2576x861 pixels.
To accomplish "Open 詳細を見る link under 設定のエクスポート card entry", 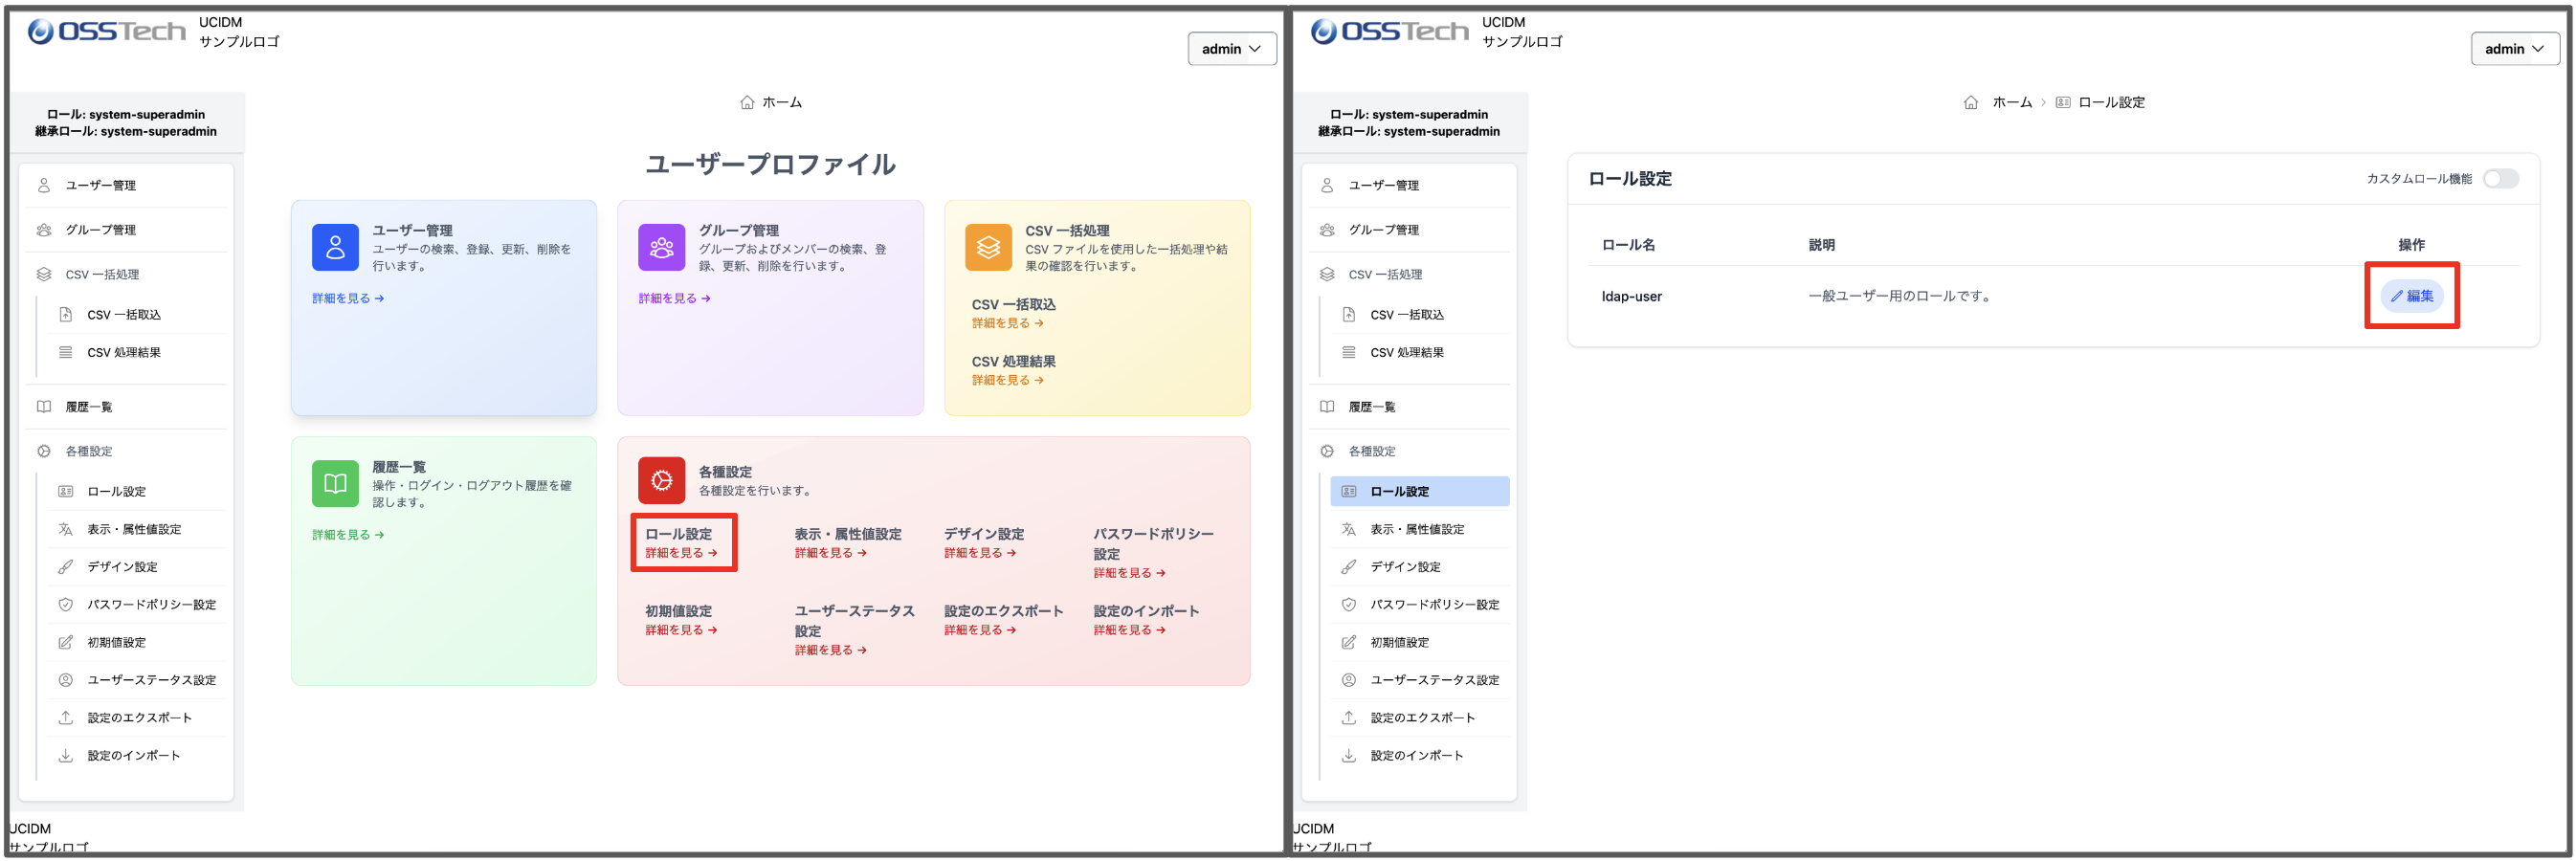I will pyautogui.click(x=979, y=631).
